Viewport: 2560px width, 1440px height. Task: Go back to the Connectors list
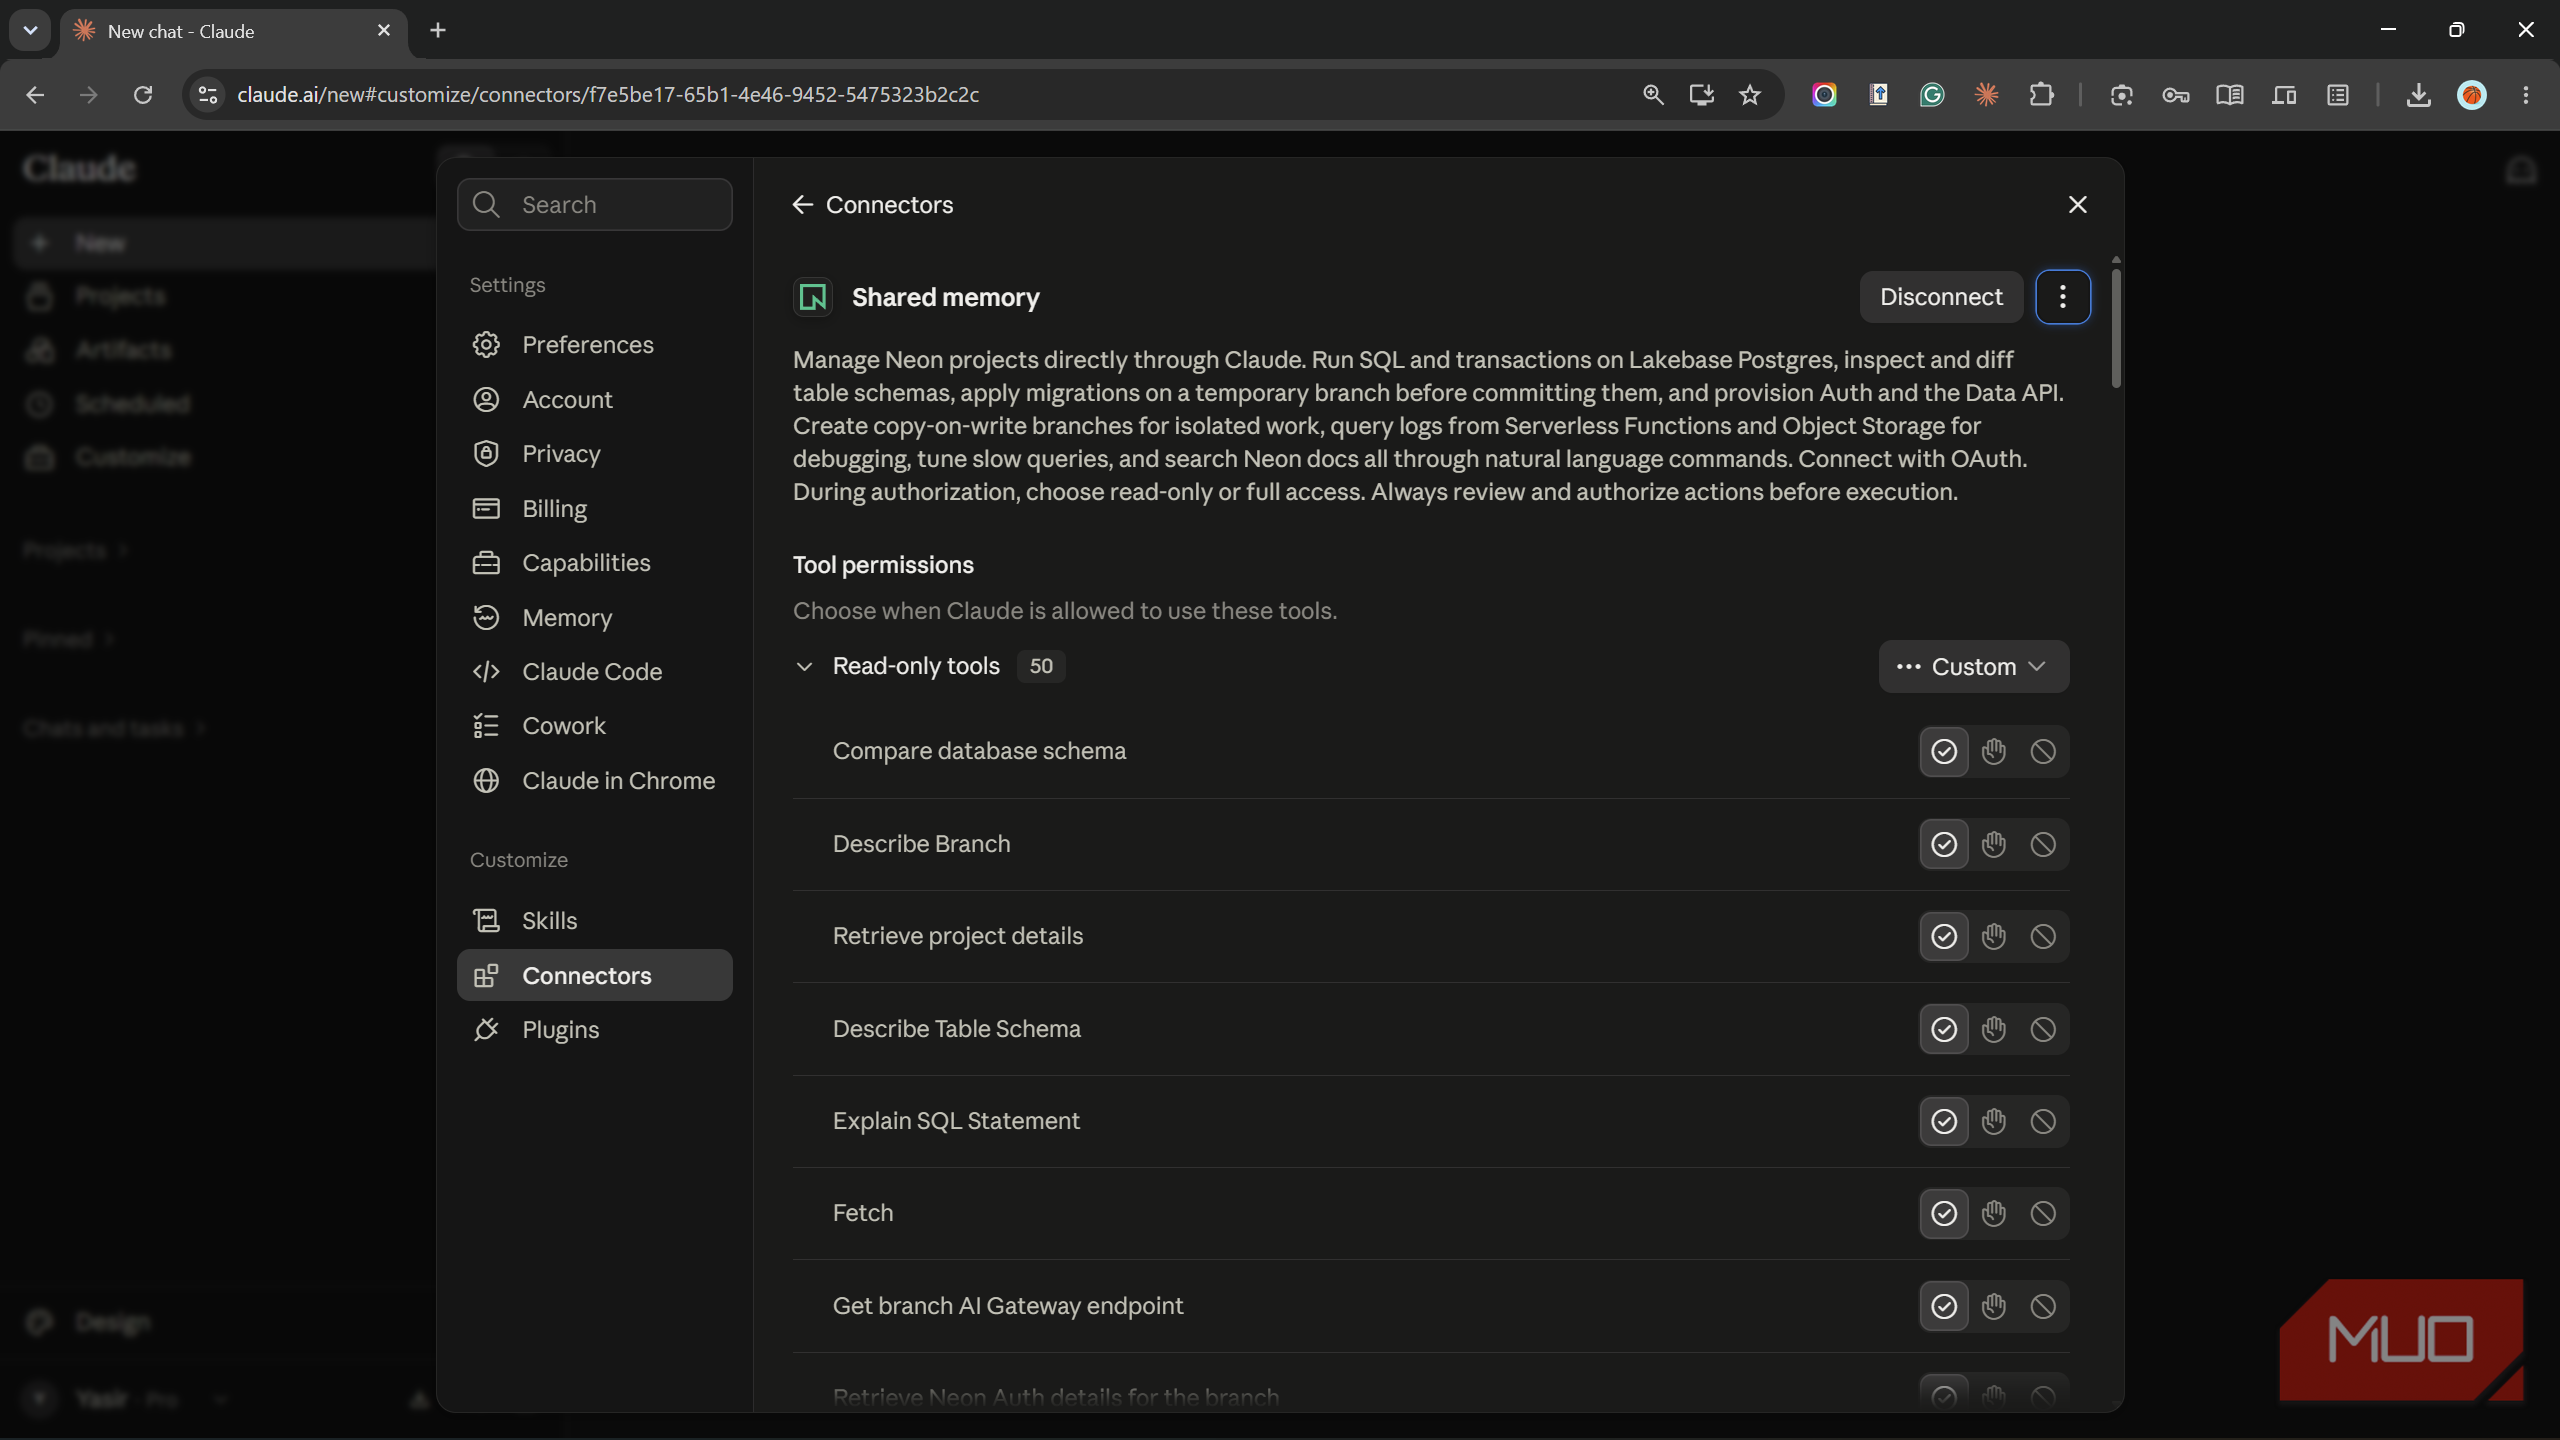(802, 205)
